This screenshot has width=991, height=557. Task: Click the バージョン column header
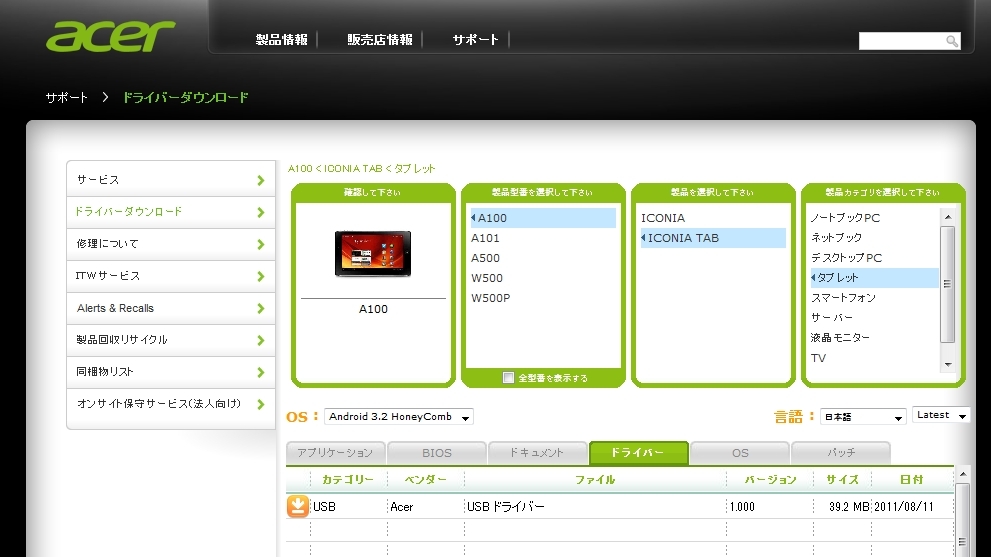(x=770, y=480)
